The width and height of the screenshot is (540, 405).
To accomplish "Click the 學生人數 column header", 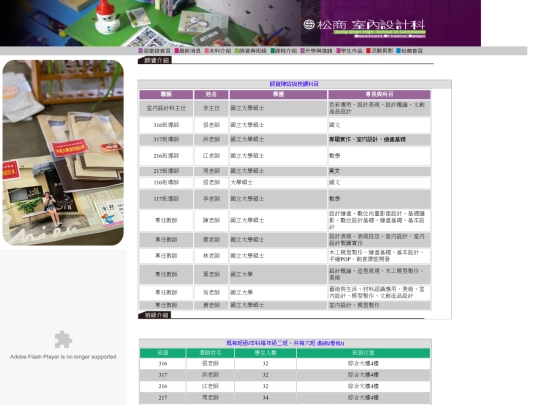I will 265,353.
